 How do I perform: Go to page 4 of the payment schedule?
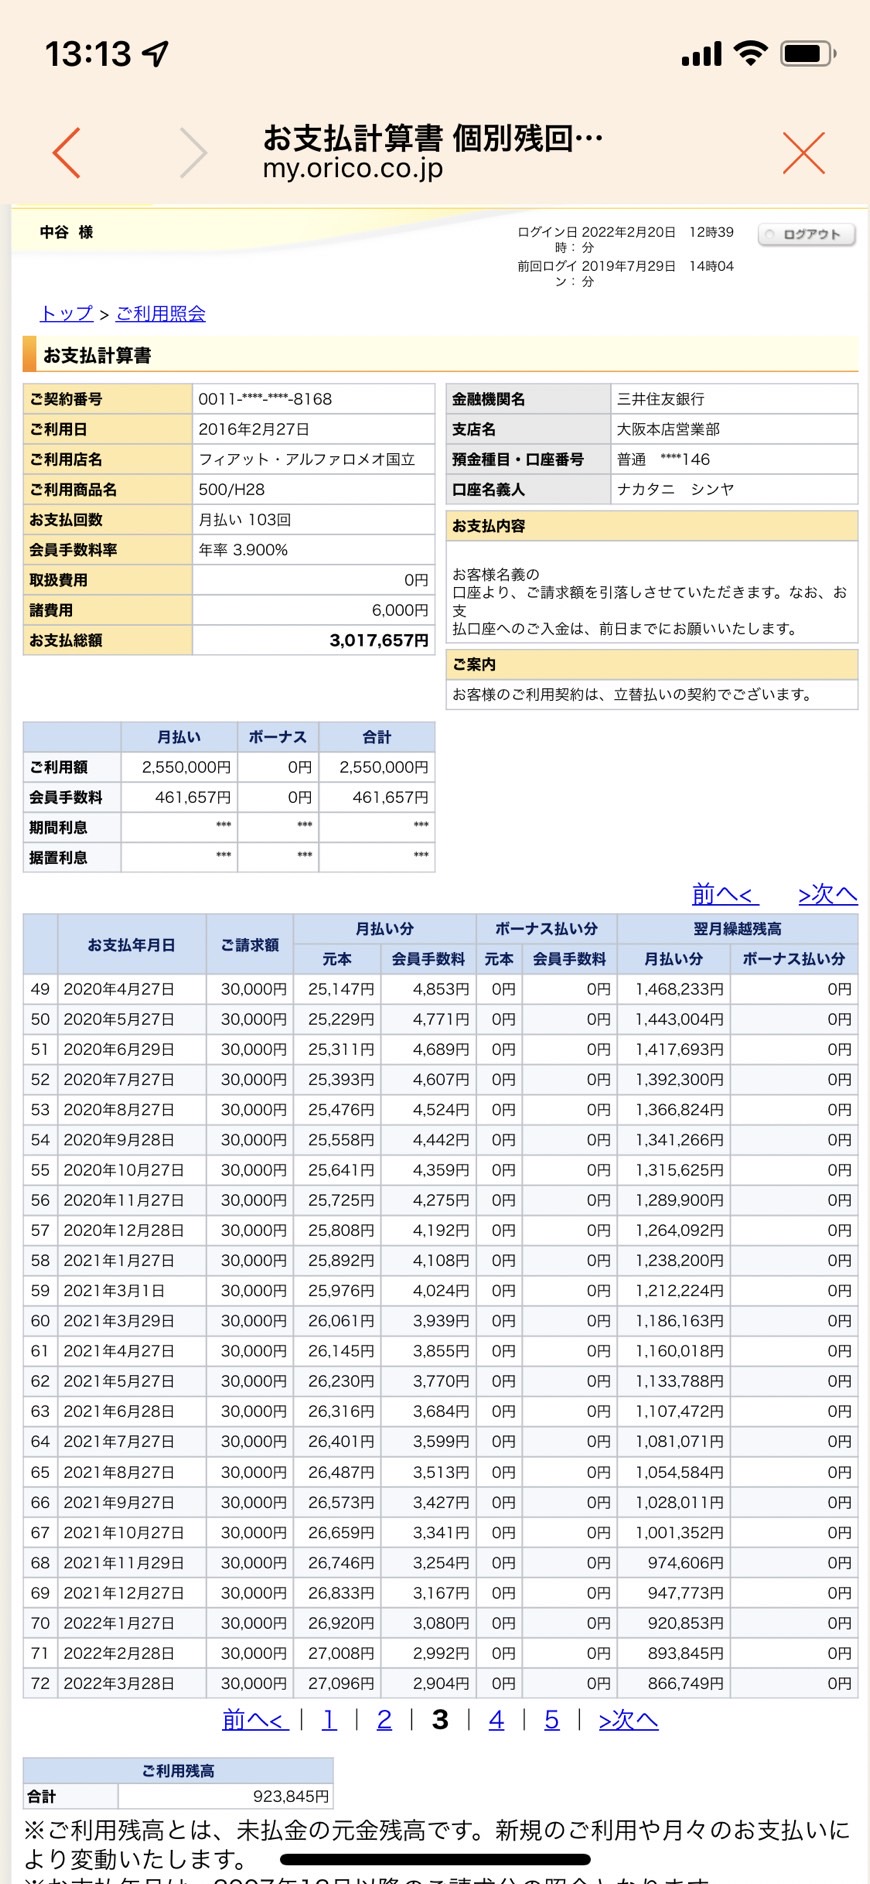point(496,1719)
